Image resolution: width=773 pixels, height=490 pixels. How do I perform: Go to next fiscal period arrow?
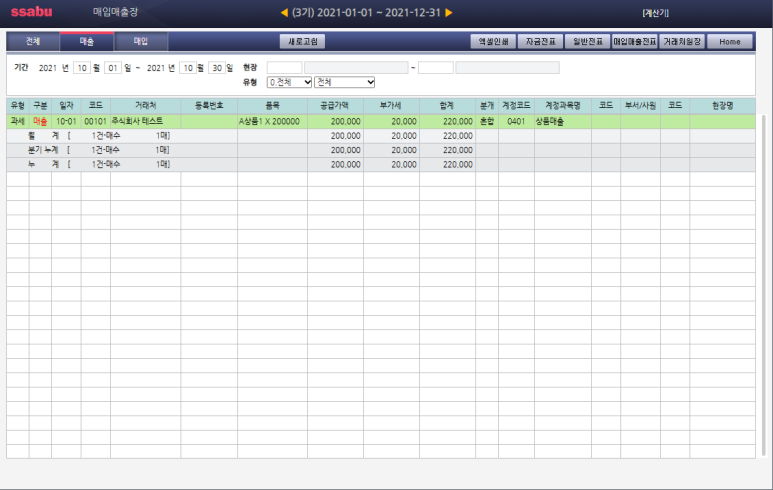pos(449,13)
